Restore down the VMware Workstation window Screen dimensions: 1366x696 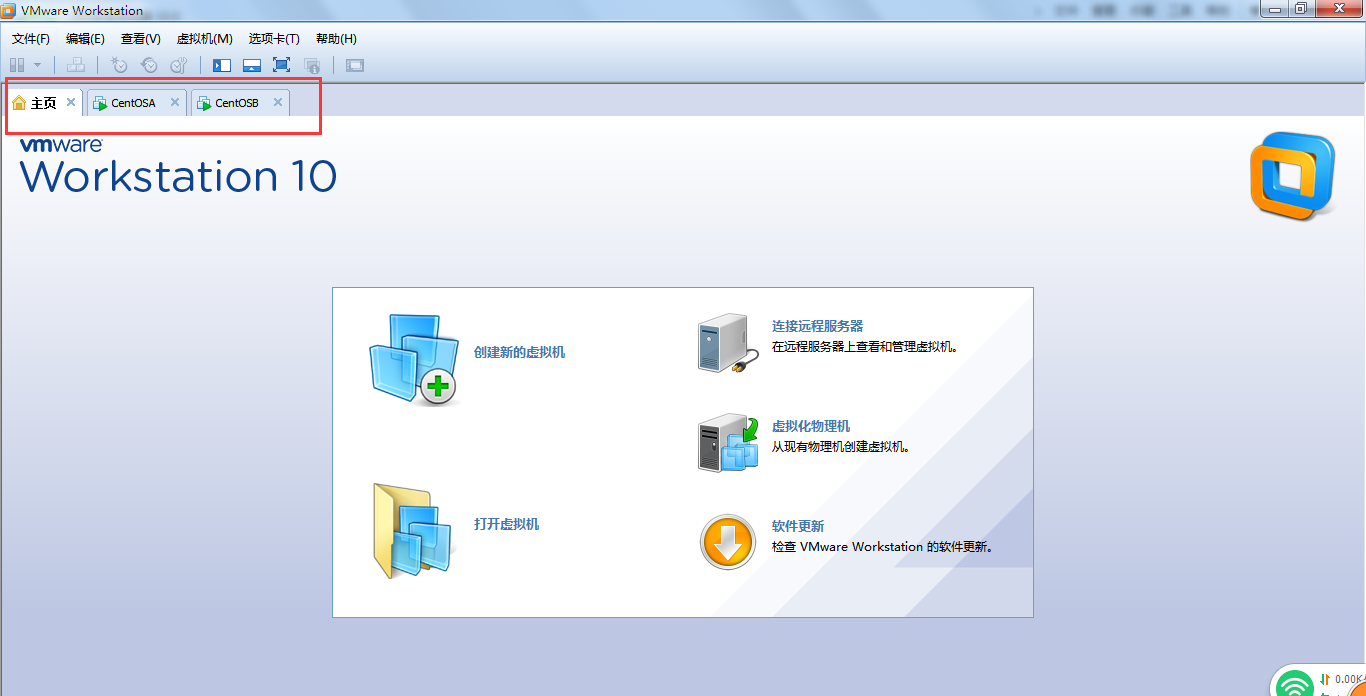point(1301,8)
